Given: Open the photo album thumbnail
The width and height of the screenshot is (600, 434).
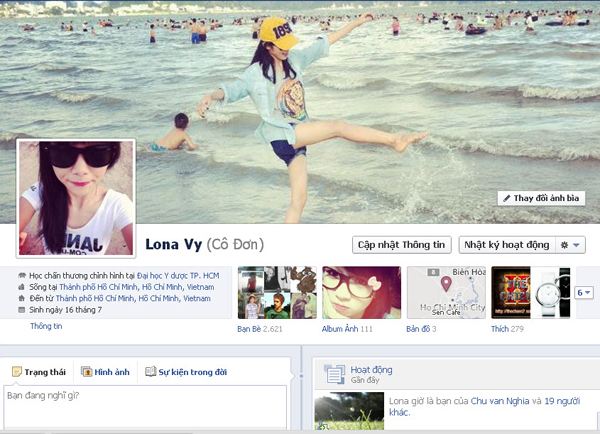Looking at the screenshot, I should coord(362,293).
